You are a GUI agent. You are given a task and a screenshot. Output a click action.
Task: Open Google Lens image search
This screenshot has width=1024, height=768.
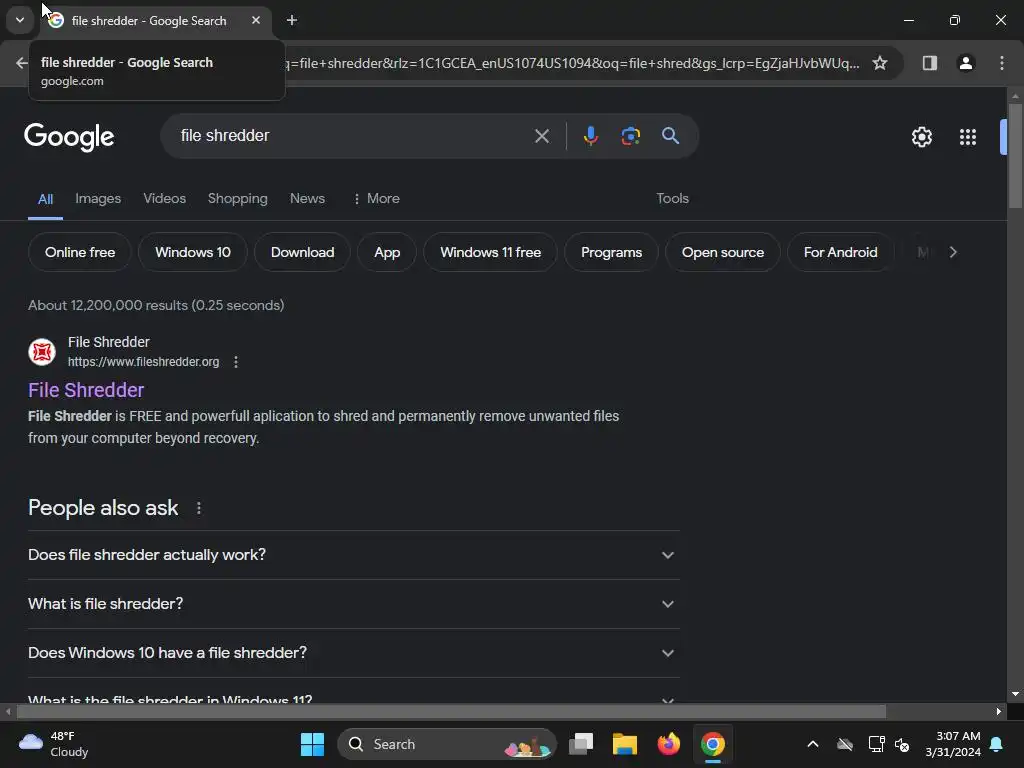630,136
